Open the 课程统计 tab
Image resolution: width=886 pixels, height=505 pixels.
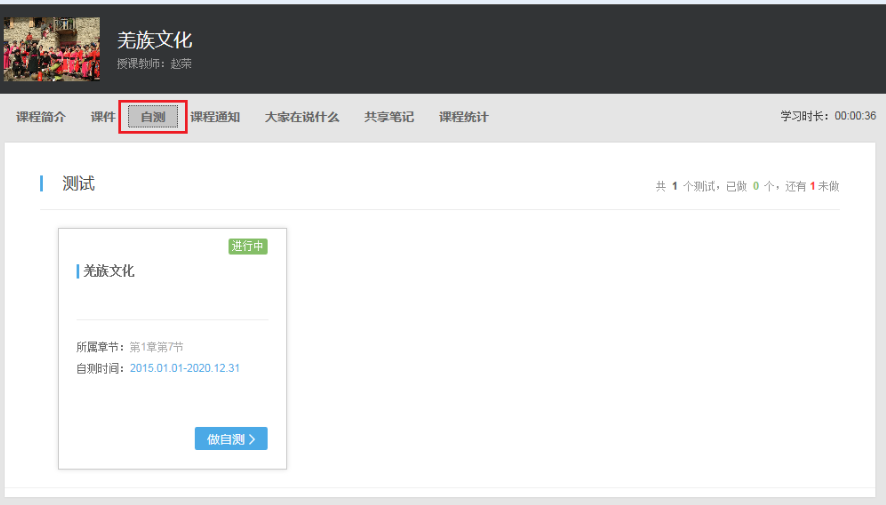point(464,117)
